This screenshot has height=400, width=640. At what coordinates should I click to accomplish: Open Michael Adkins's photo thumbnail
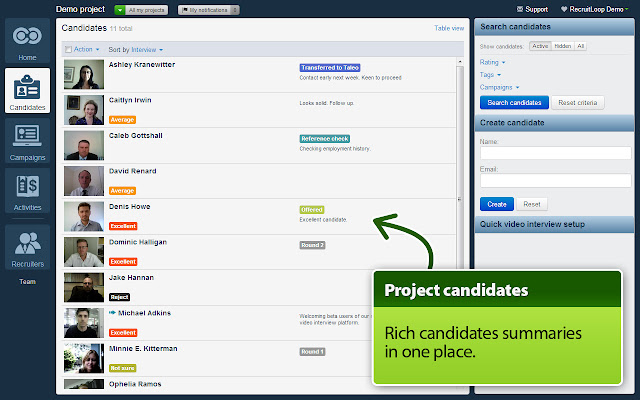coord(84,323)
